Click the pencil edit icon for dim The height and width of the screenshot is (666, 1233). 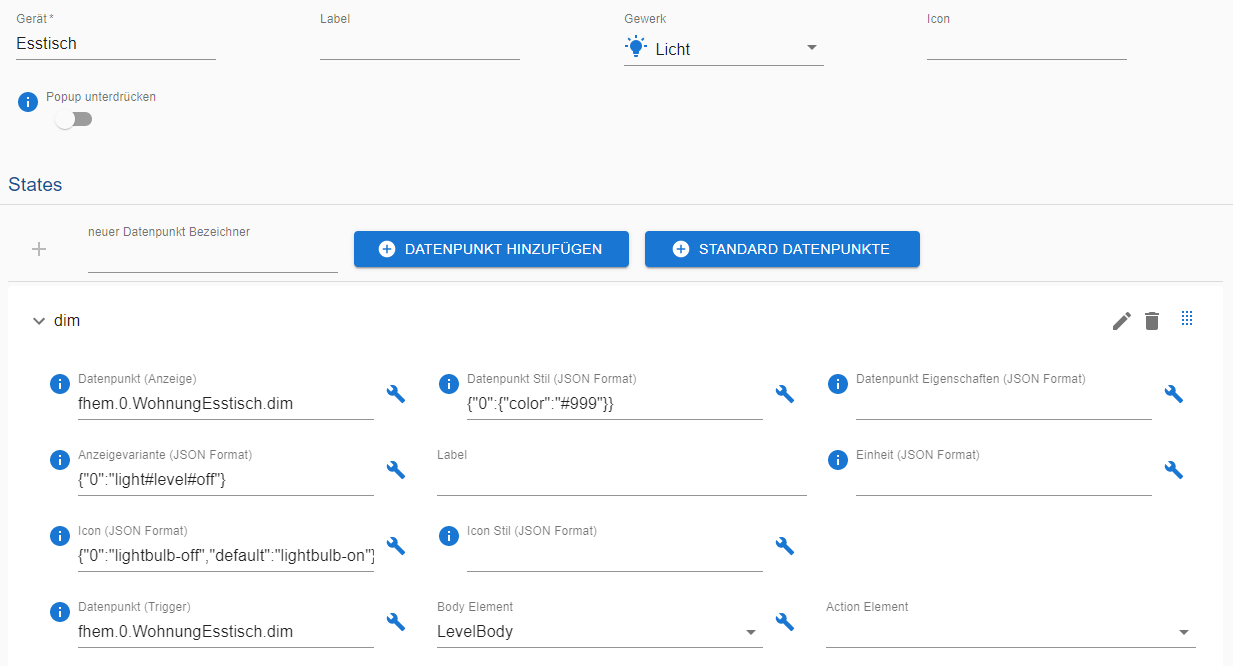coord(1122,321)
